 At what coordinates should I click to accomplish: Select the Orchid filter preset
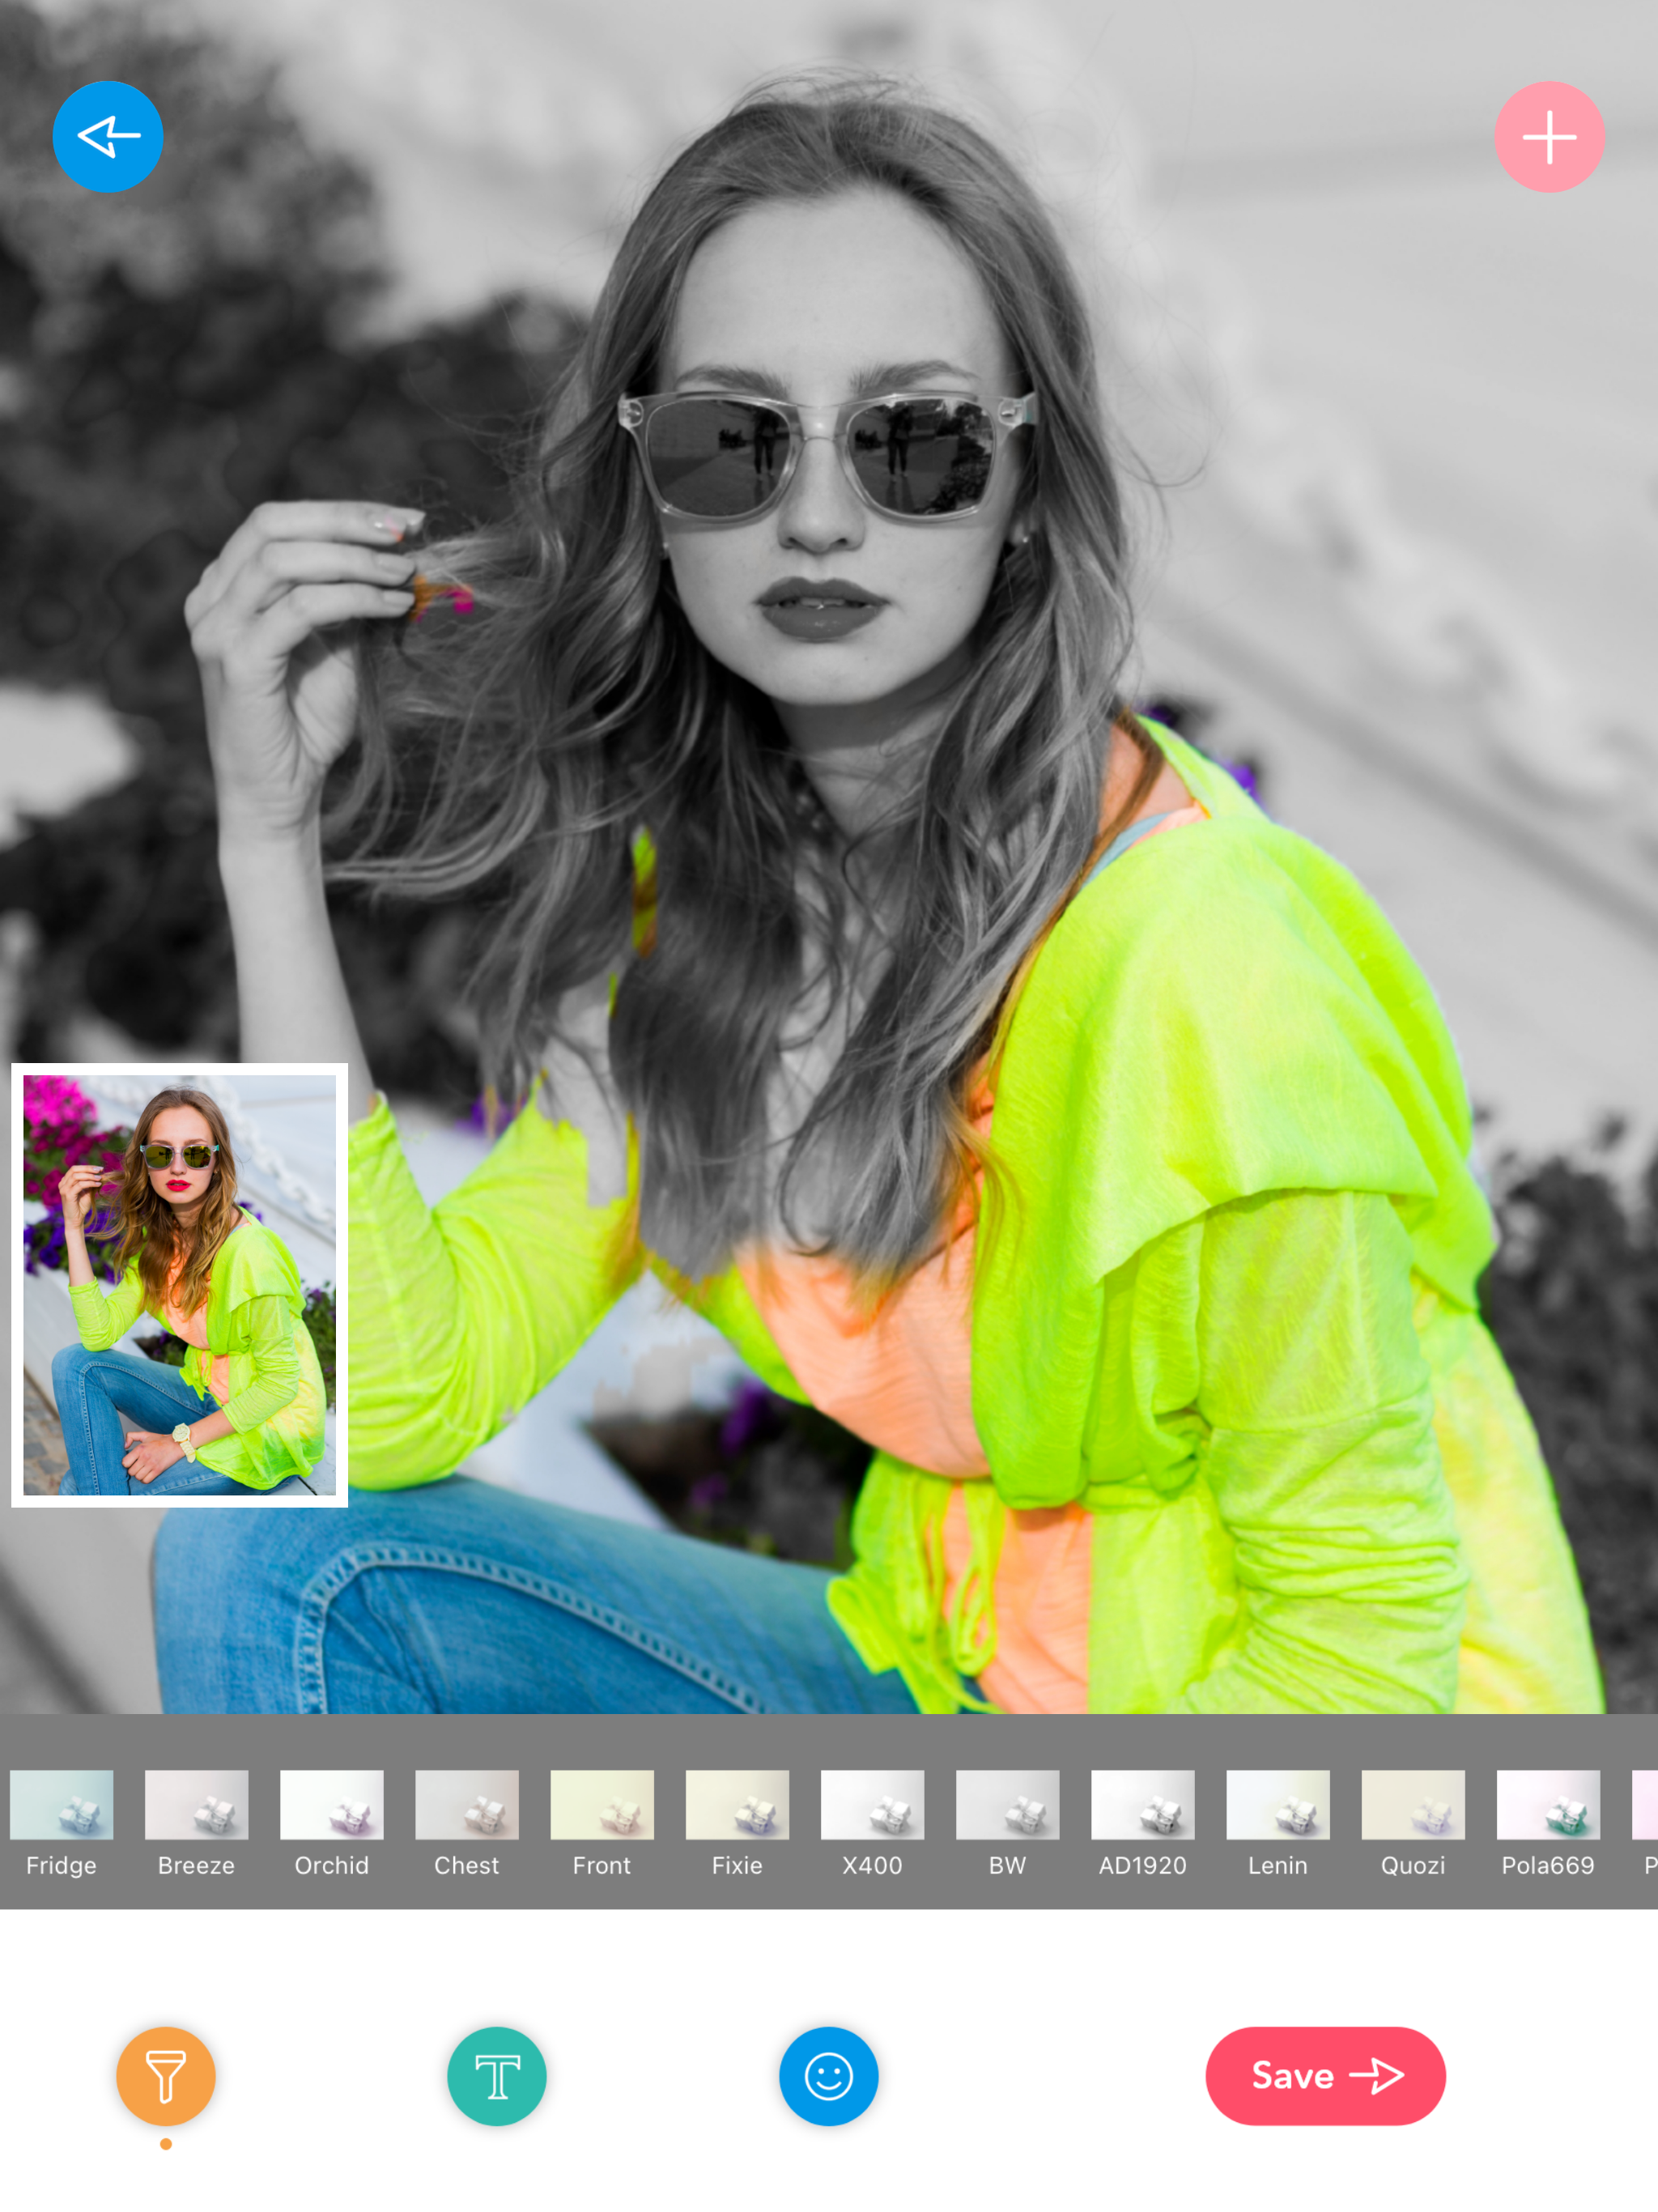pos(332,1805)
